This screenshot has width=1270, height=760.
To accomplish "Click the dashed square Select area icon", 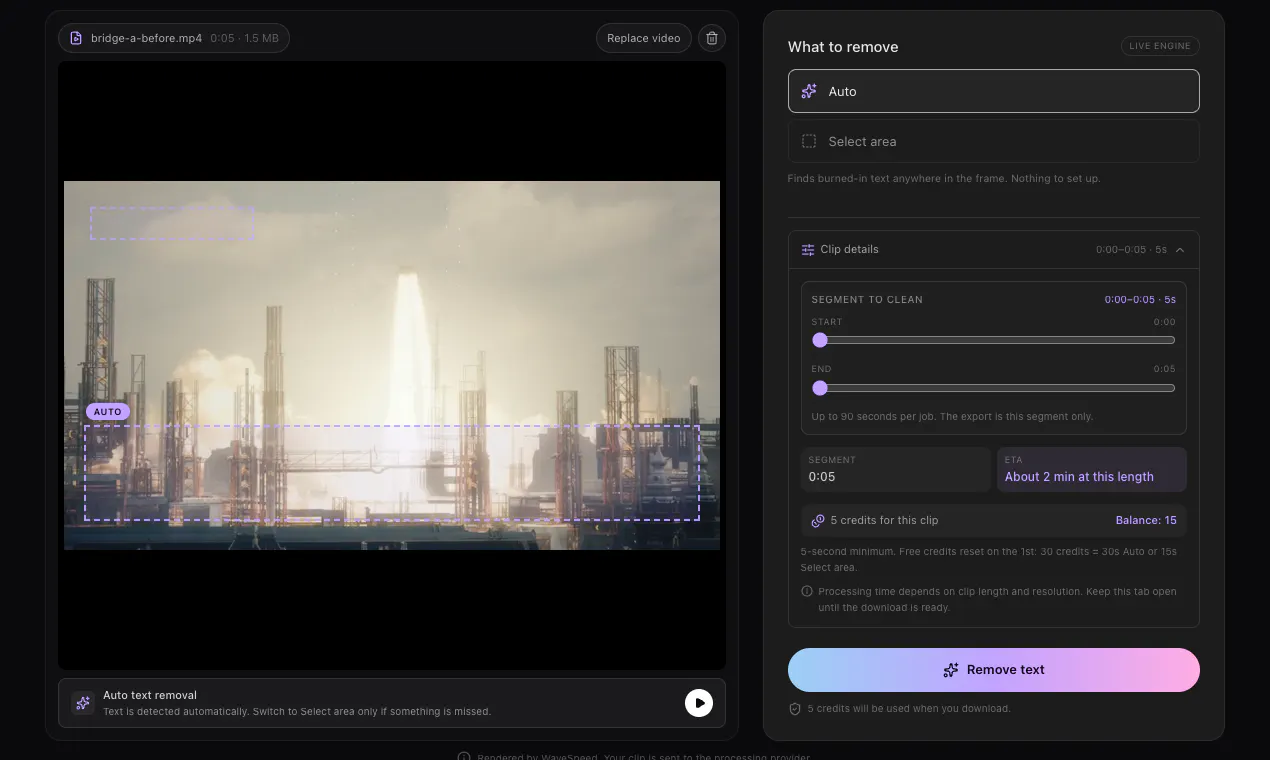I will click(809, 141).
